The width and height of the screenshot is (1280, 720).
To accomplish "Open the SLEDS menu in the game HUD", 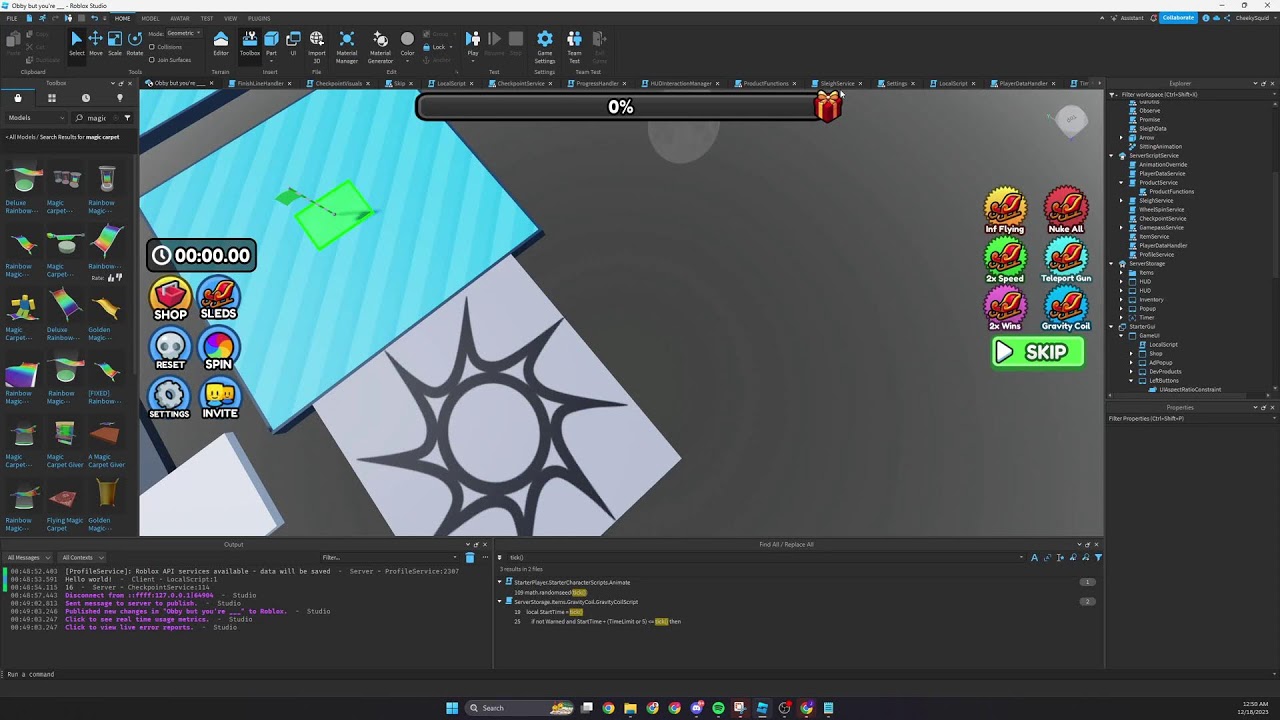I will click(x=218, y=300).
